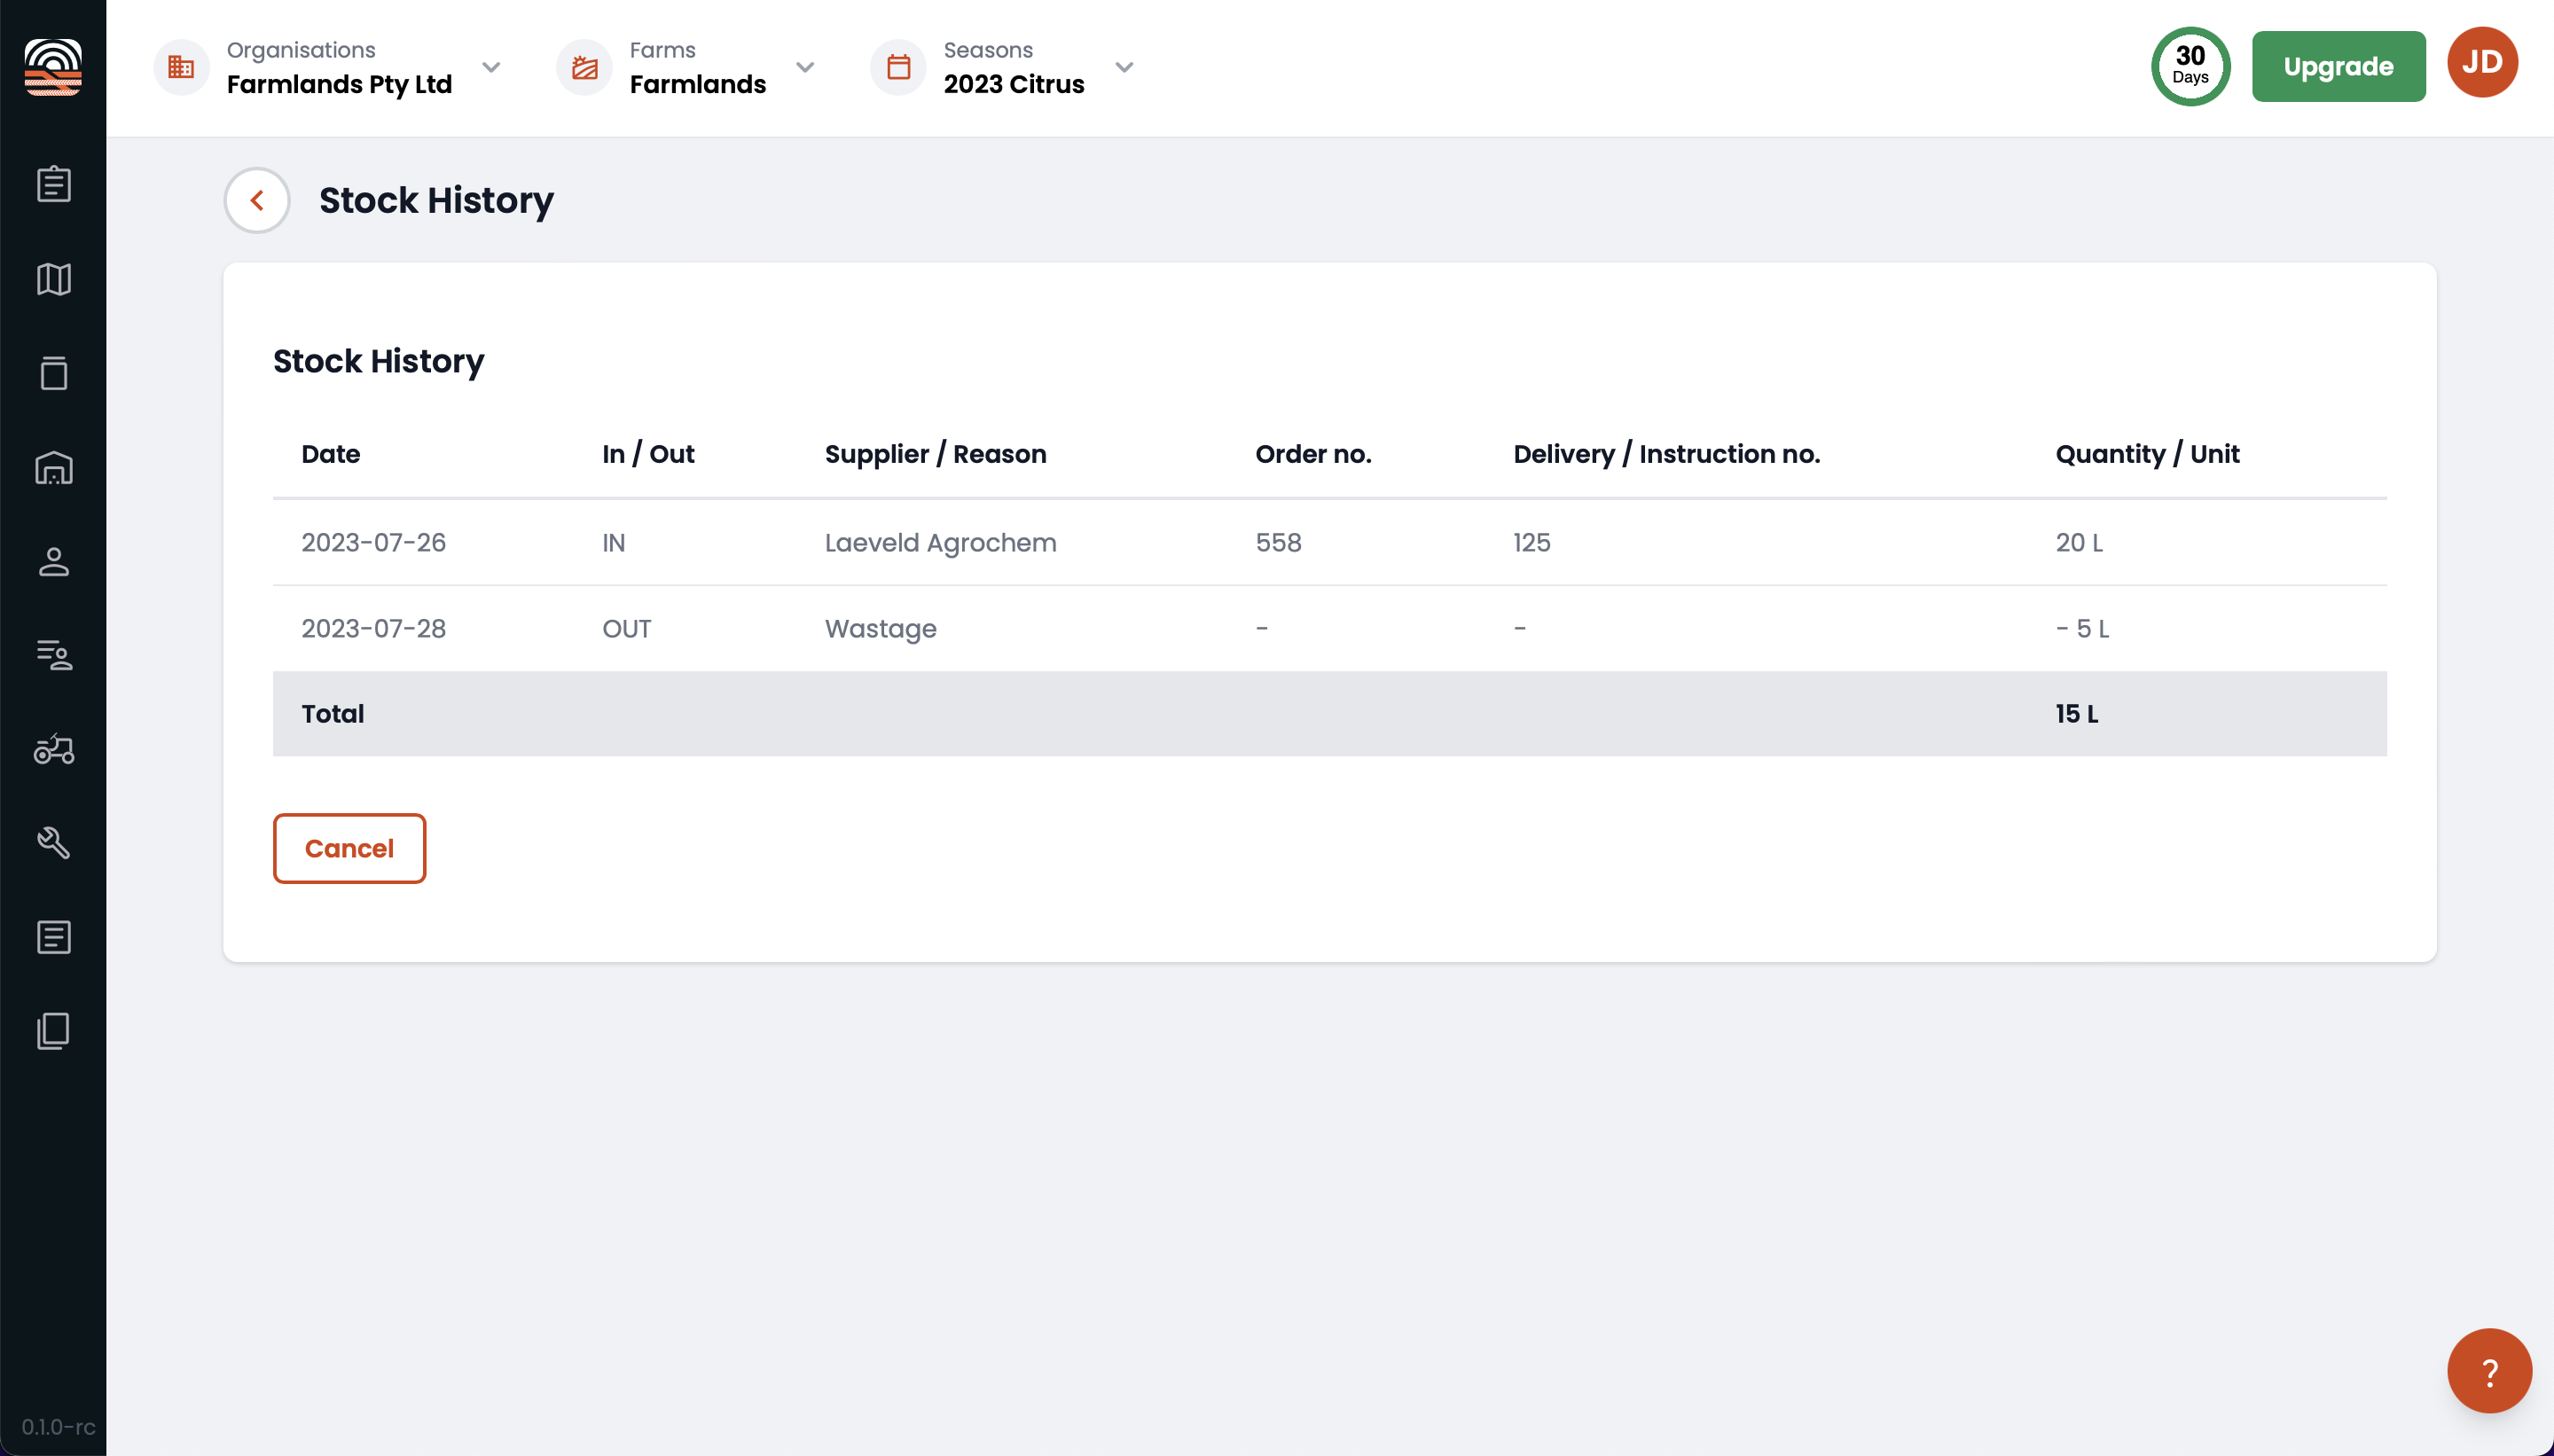Click the Wastage reason cell
2554x1456 pixels.
pos(880,629)
